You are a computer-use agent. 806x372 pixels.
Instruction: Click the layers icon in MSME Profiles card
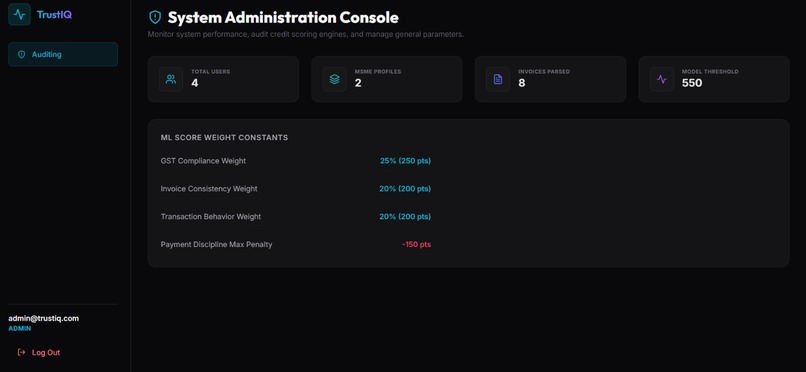tap(335, 79)
